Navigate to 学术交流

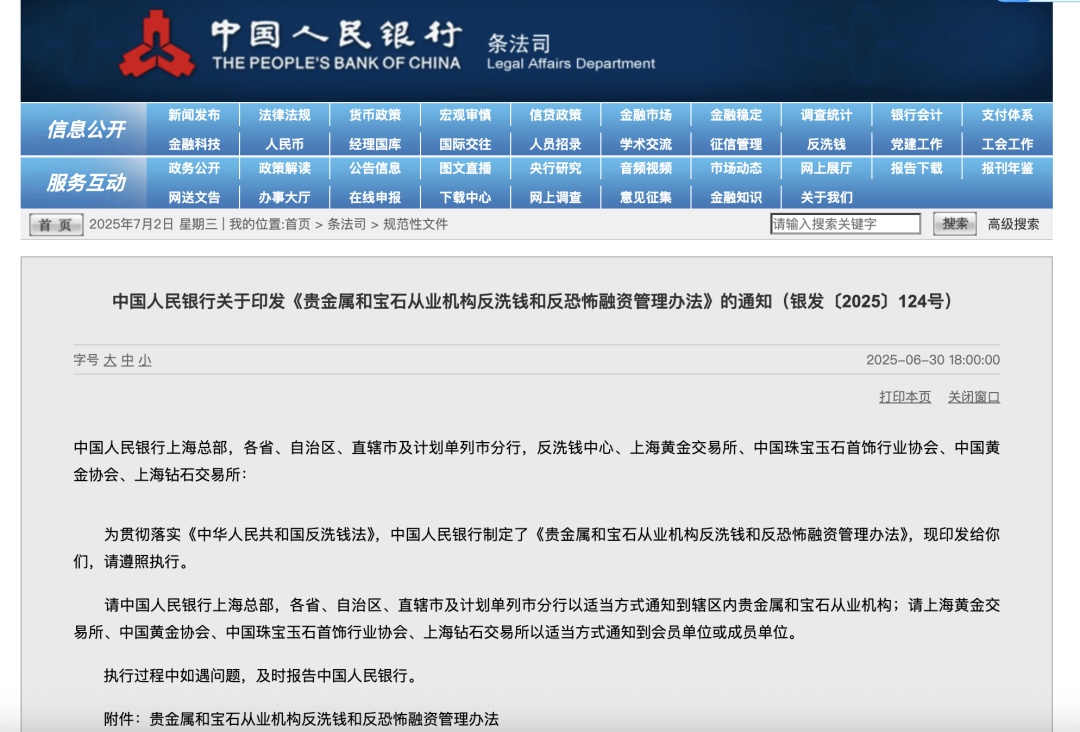click(645, 144)
